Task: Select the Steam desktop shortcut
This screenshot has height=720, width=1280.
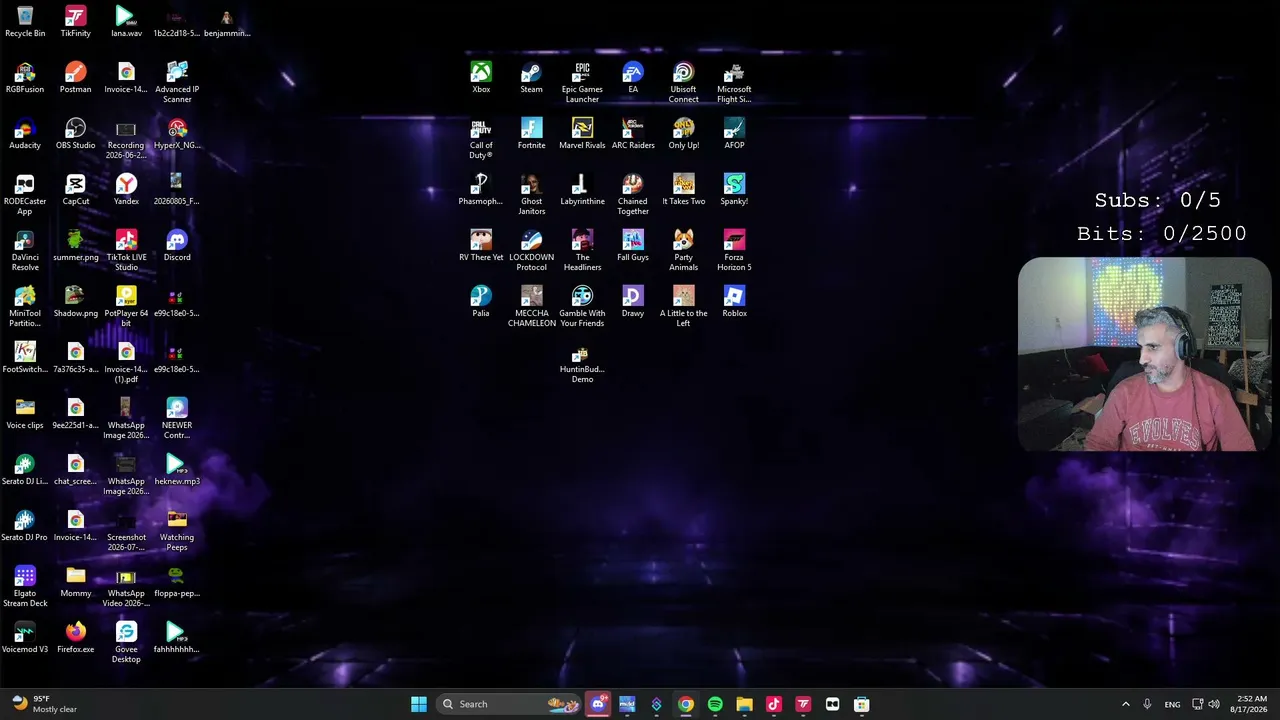Action: 531,77
